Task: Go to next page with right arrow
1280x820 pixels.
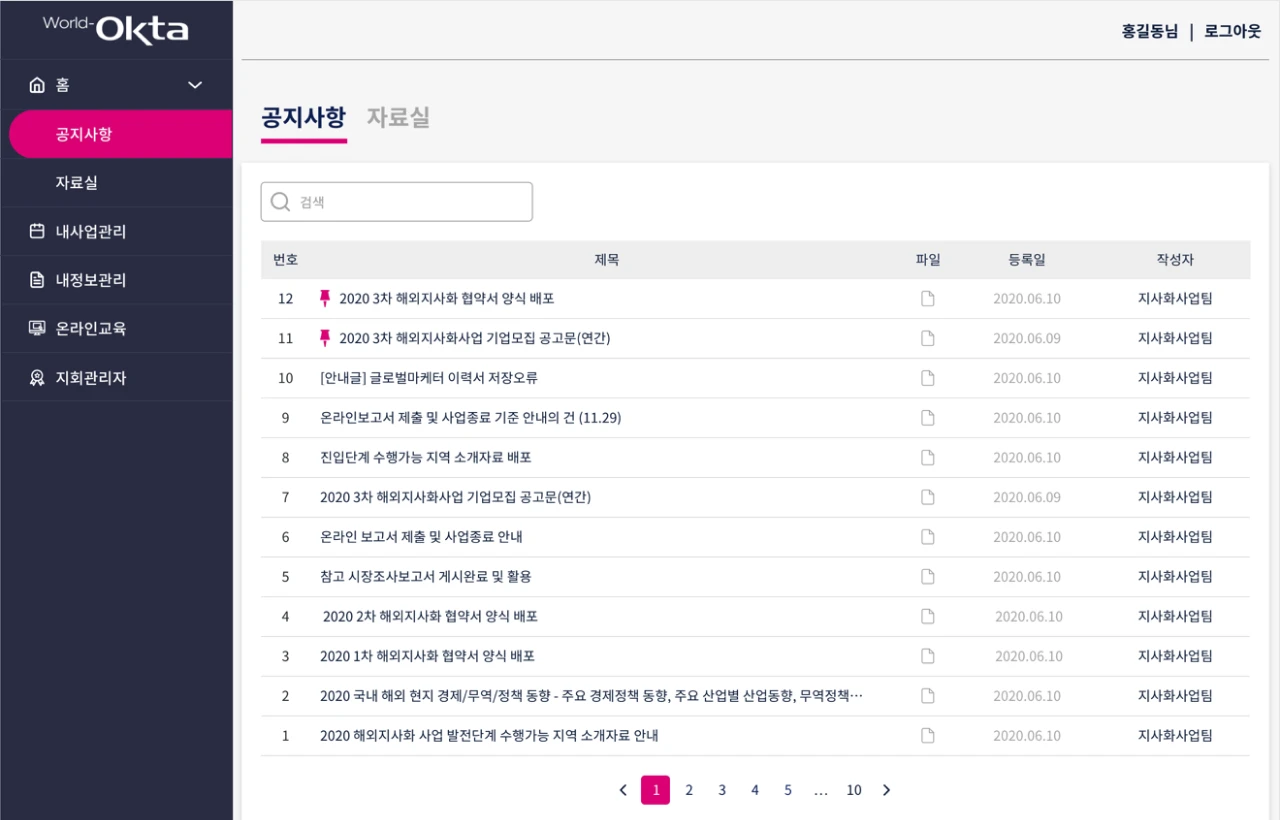Action: tap(886, 790)
